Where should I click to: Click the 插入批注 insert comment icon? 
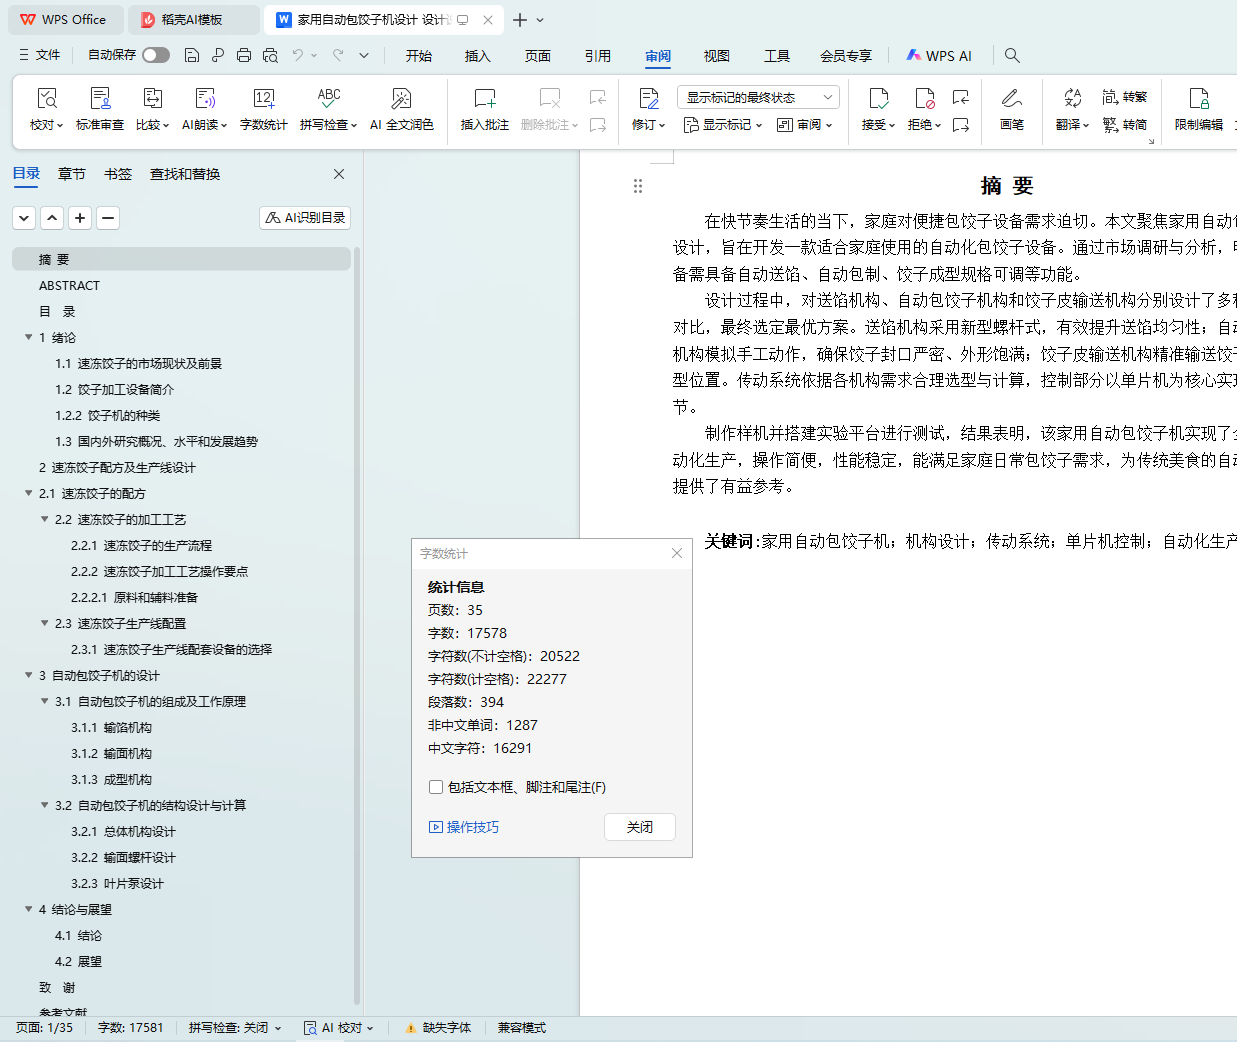coord(484,99)
